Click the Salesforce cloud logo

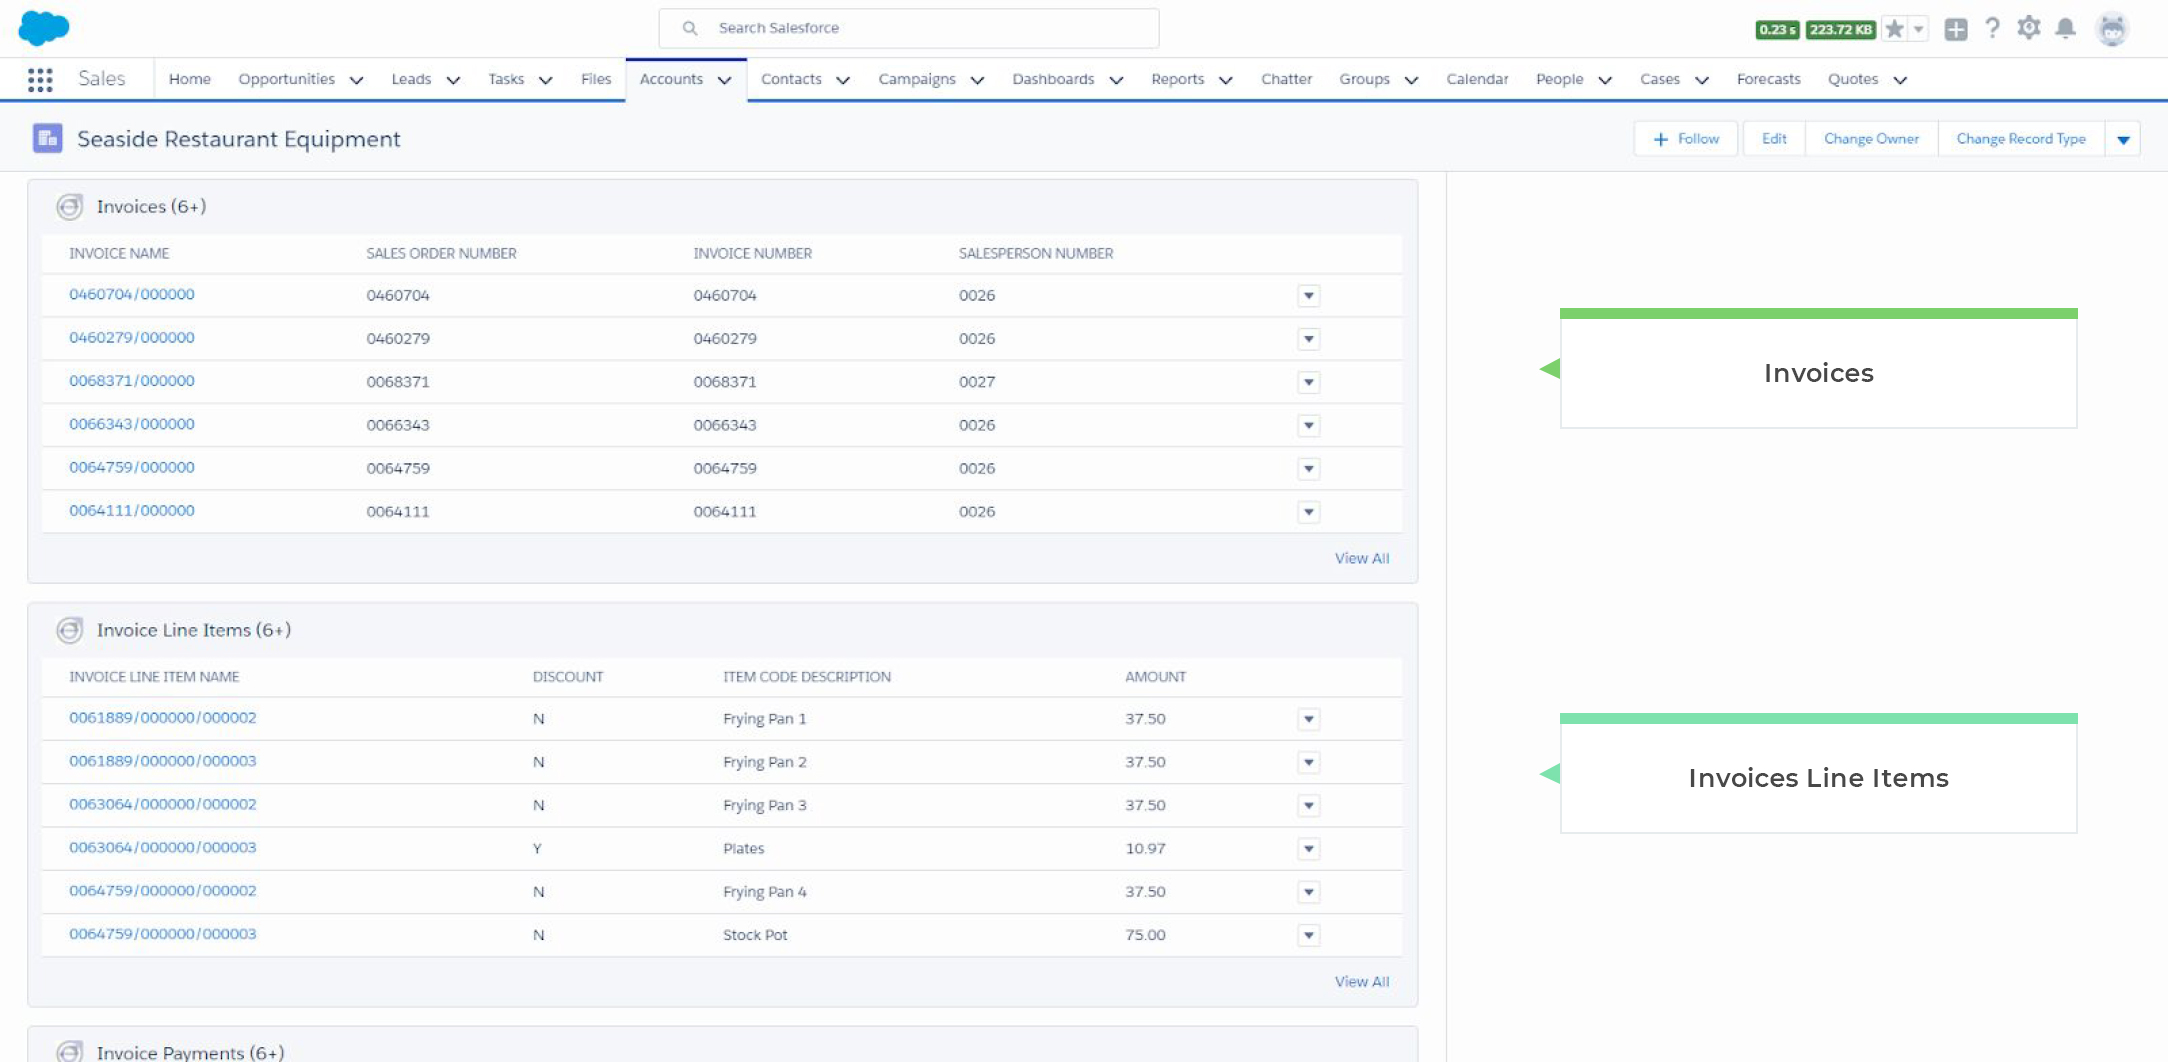43,27
